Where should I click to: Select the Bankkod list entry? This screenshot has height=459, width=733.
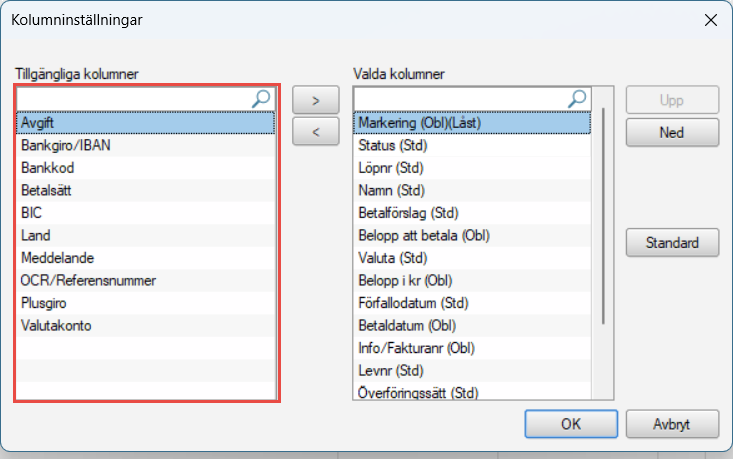(146, 168)
